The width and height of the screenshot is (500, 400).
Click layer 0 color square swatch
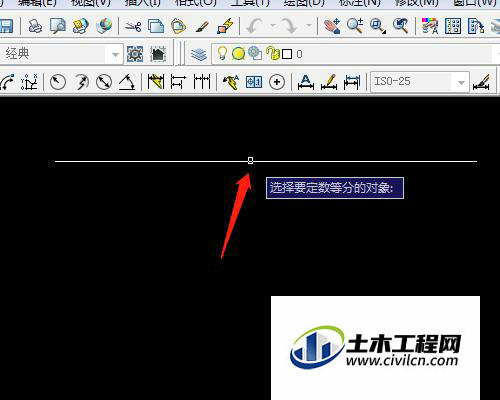click(287, 54)
